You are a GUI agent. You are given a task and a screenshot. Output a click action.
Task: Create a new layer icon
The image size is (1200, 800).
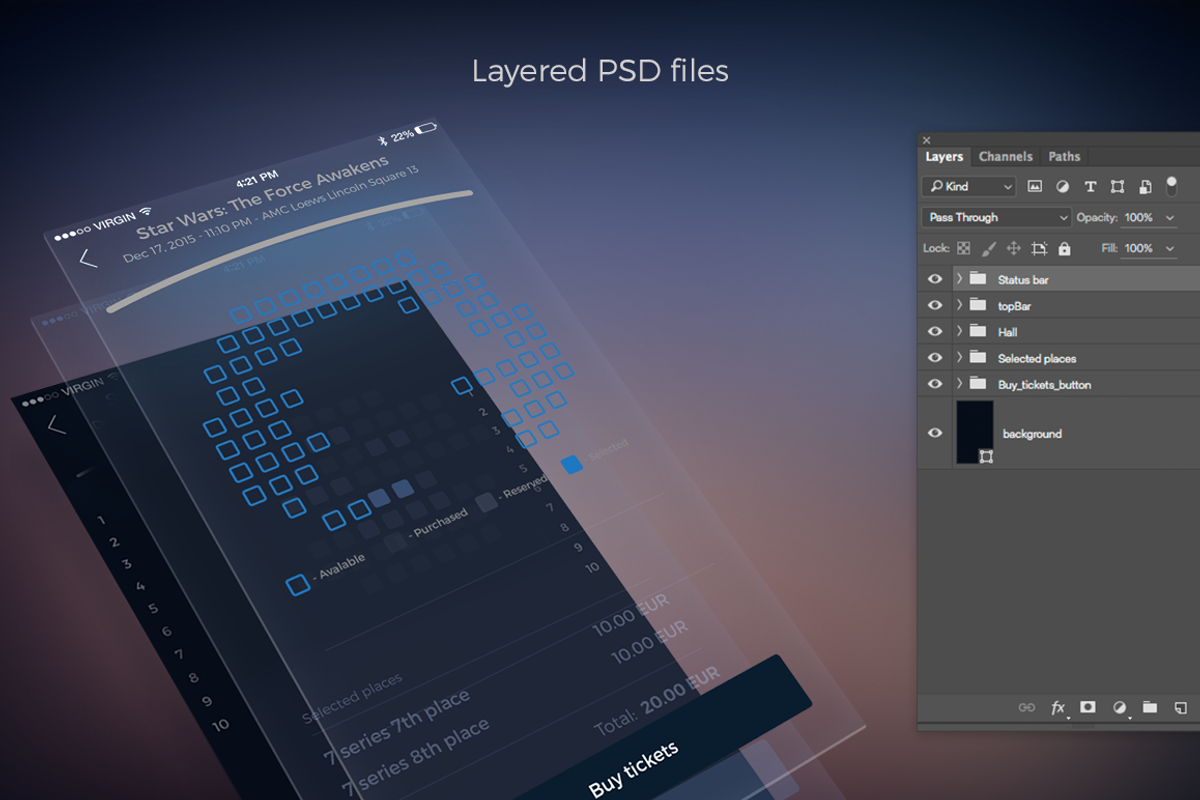coord(1181,707)
